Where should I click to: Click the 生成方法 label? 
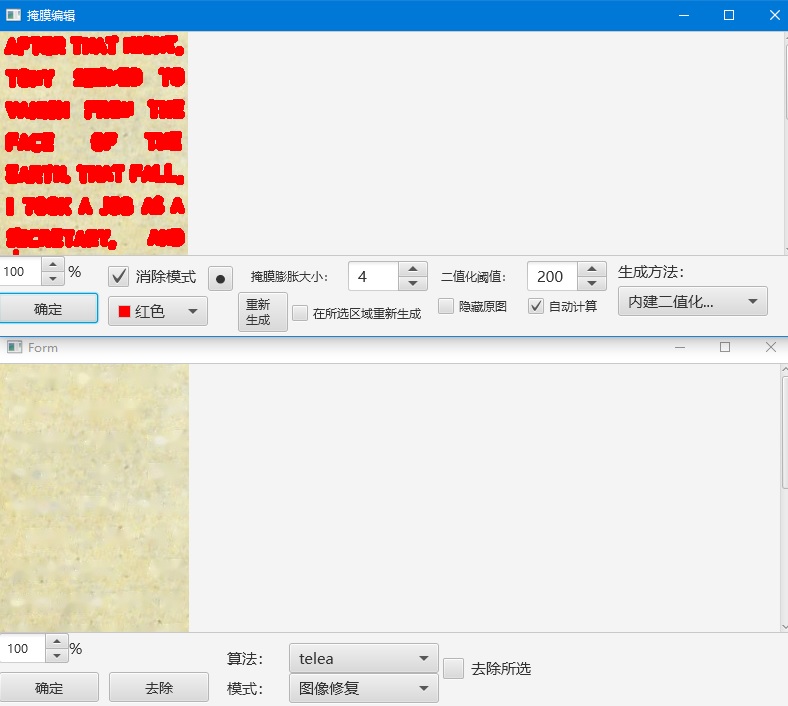click(651, 272)
